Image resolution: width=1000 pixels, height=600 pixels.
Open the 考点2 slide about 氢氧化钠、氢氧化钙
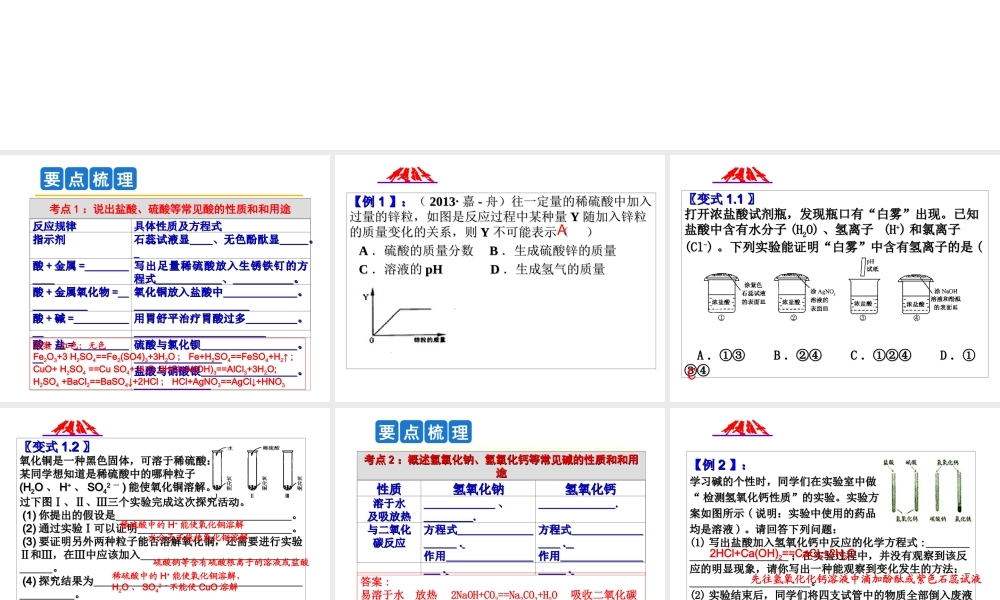point(500,504)
